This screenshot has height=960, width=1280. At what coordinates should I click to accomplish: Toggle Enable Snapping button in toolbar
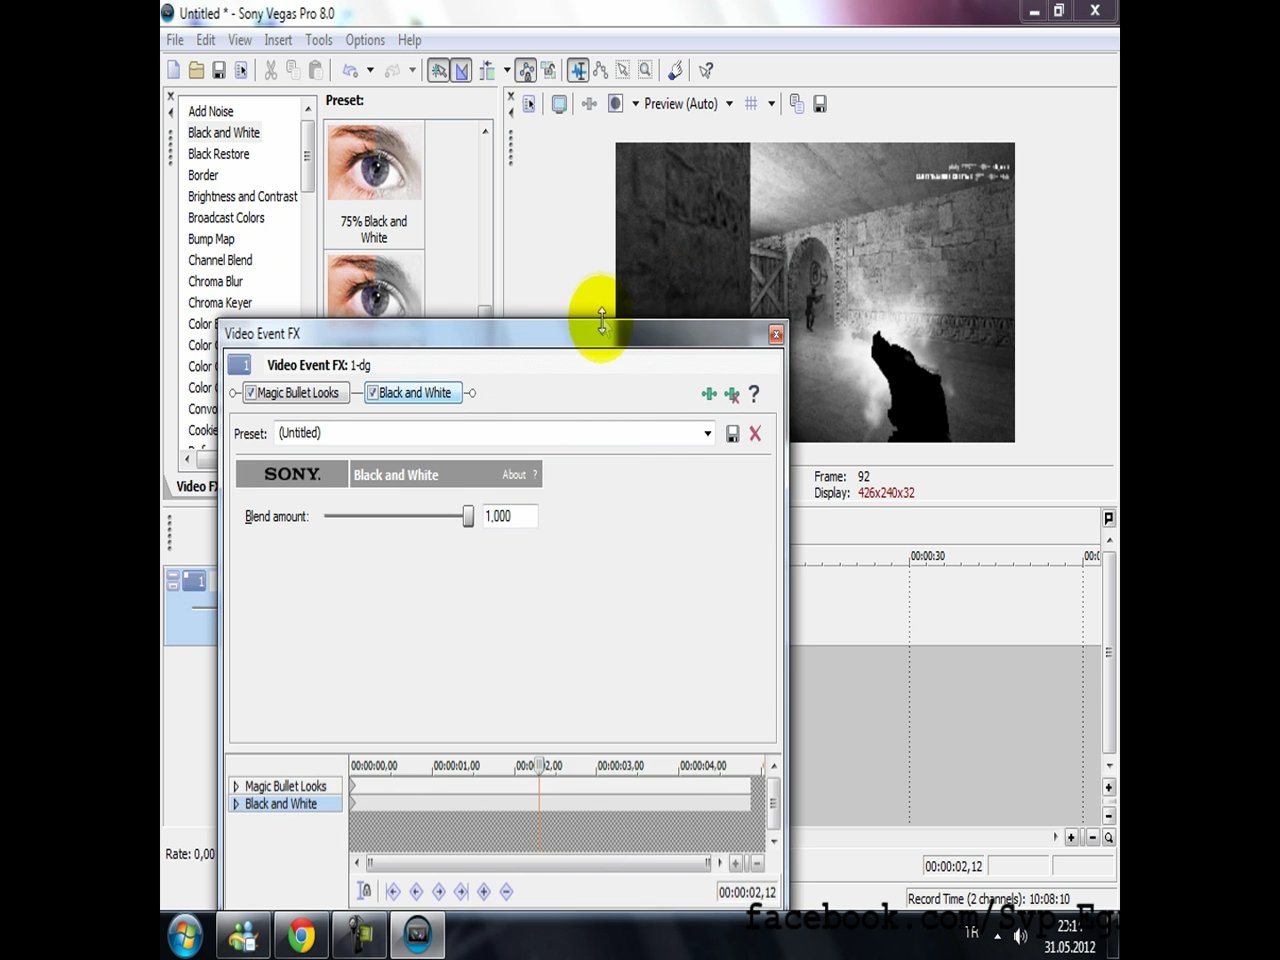tap(438, 70)
